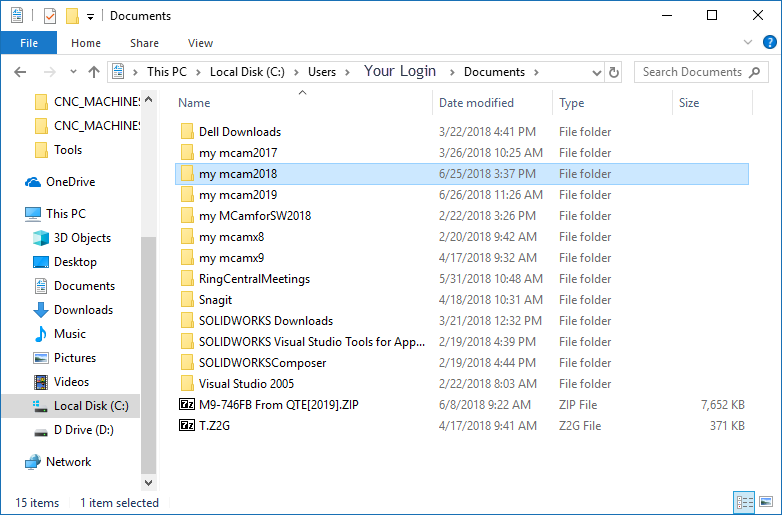This screenshot has height=515, width=782.
Task: Expand chevron after Users breadcrumb
Action: tap(347, 72)
